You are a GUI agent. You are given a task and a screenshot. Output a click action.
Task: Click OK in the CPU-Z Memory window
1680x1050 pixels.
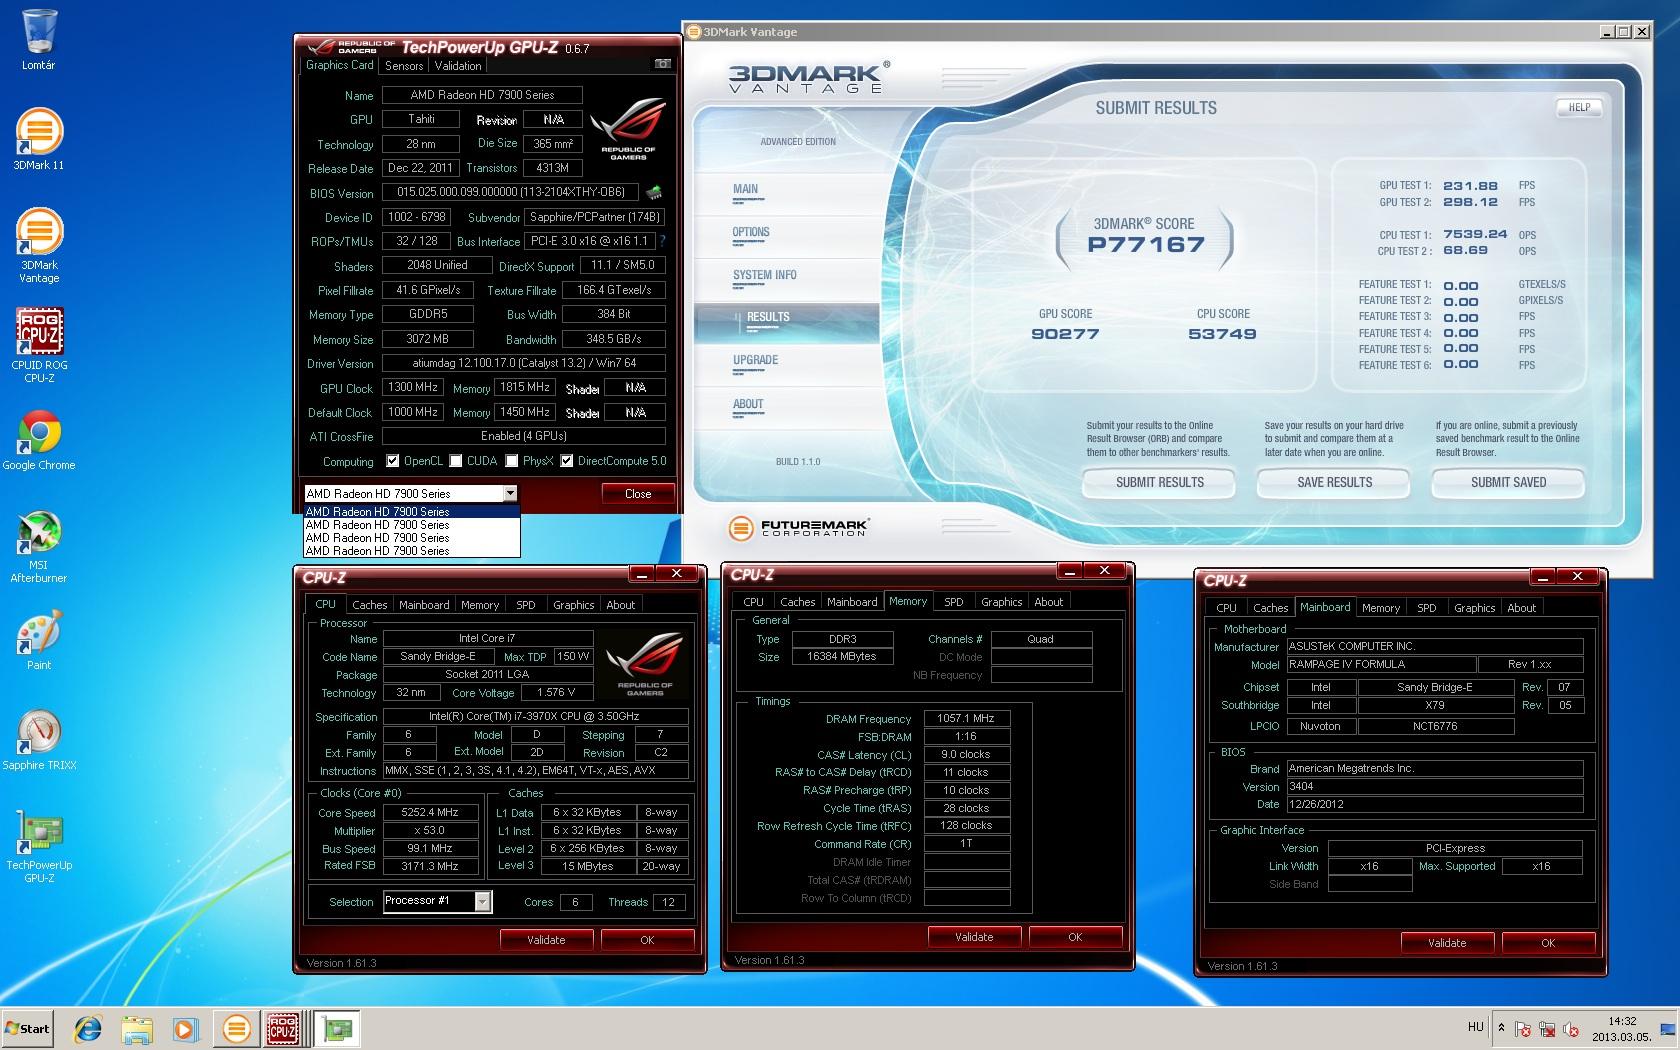tap(1075, 937)
